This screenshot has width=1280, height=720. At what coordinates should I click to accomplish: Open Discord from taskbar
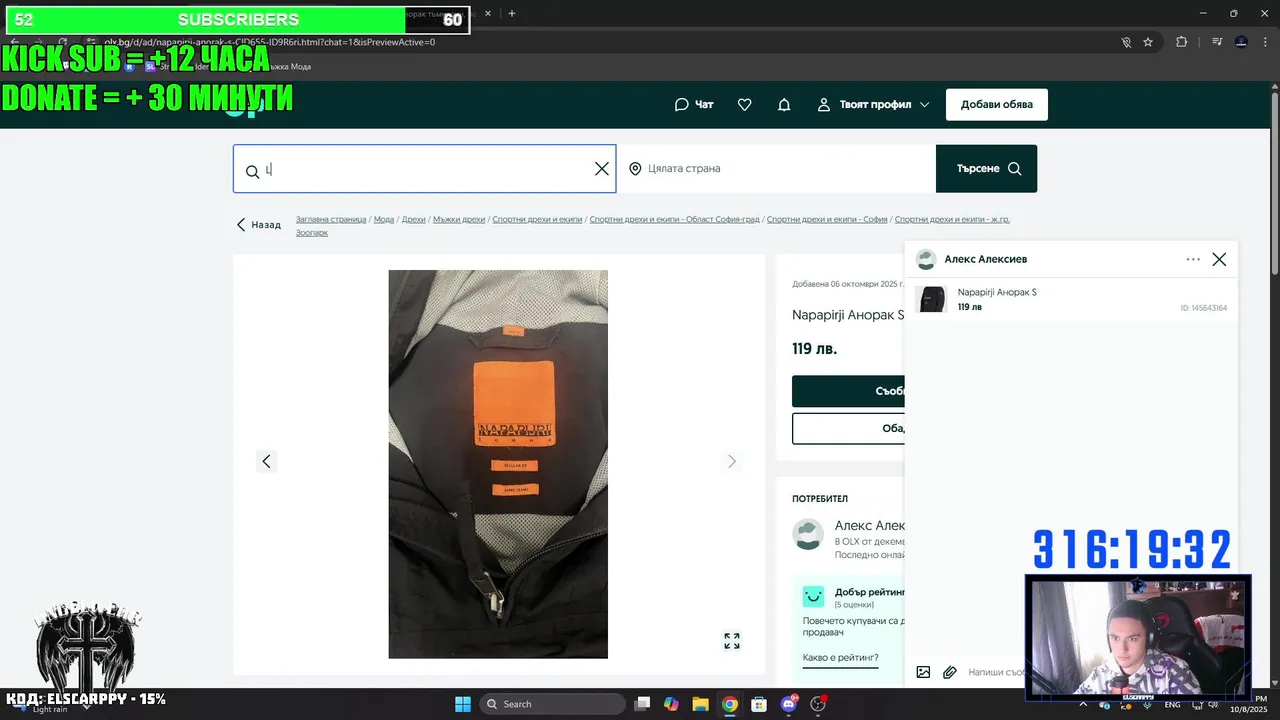click(x=789, y=704)
